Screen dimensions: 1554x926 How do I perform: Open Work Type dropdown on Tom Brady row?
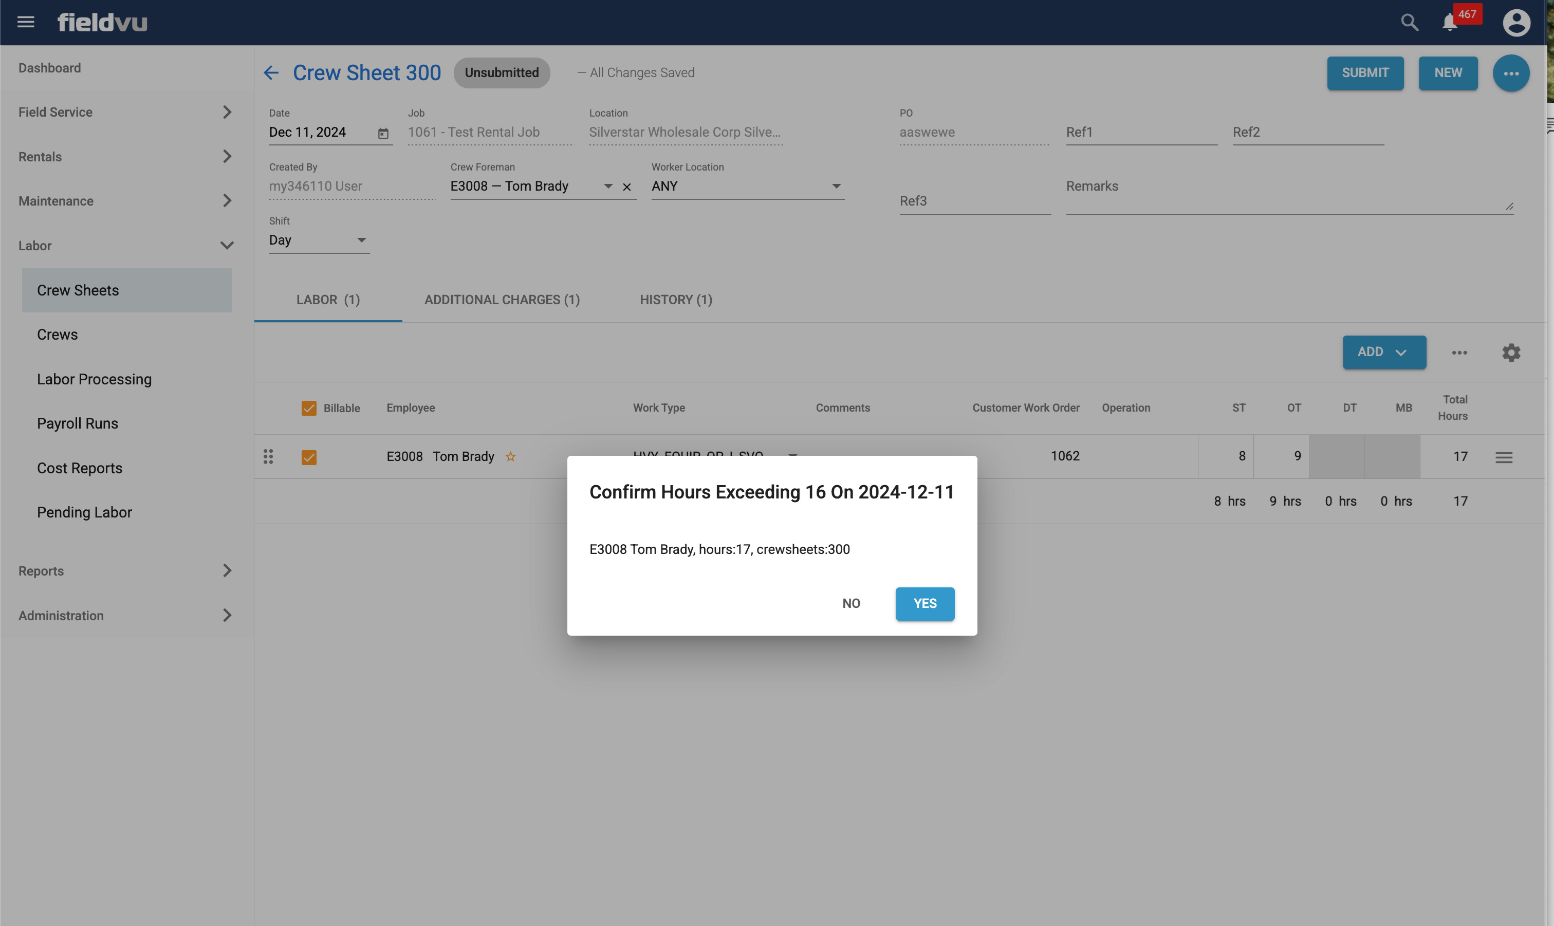pos(793,455)
